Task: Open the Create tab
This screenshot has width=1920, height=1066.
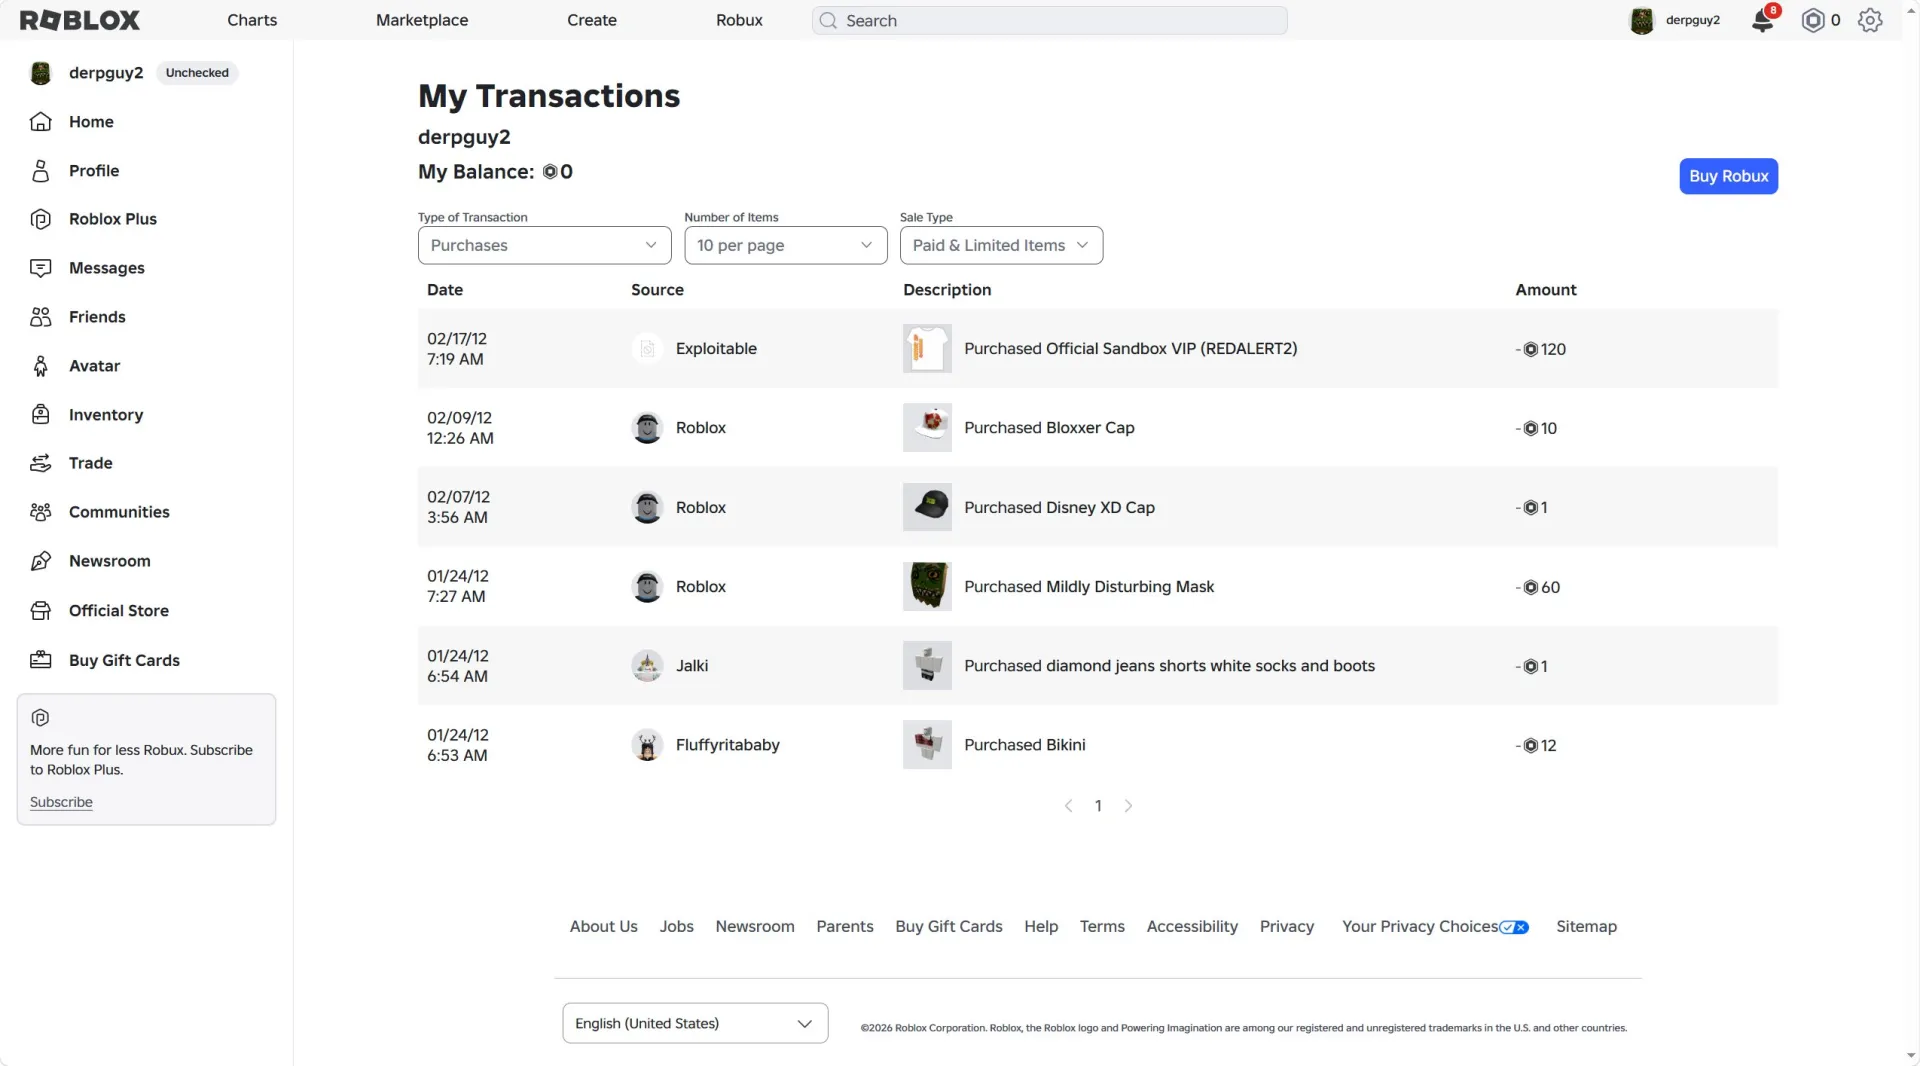Action: (592, 20)
